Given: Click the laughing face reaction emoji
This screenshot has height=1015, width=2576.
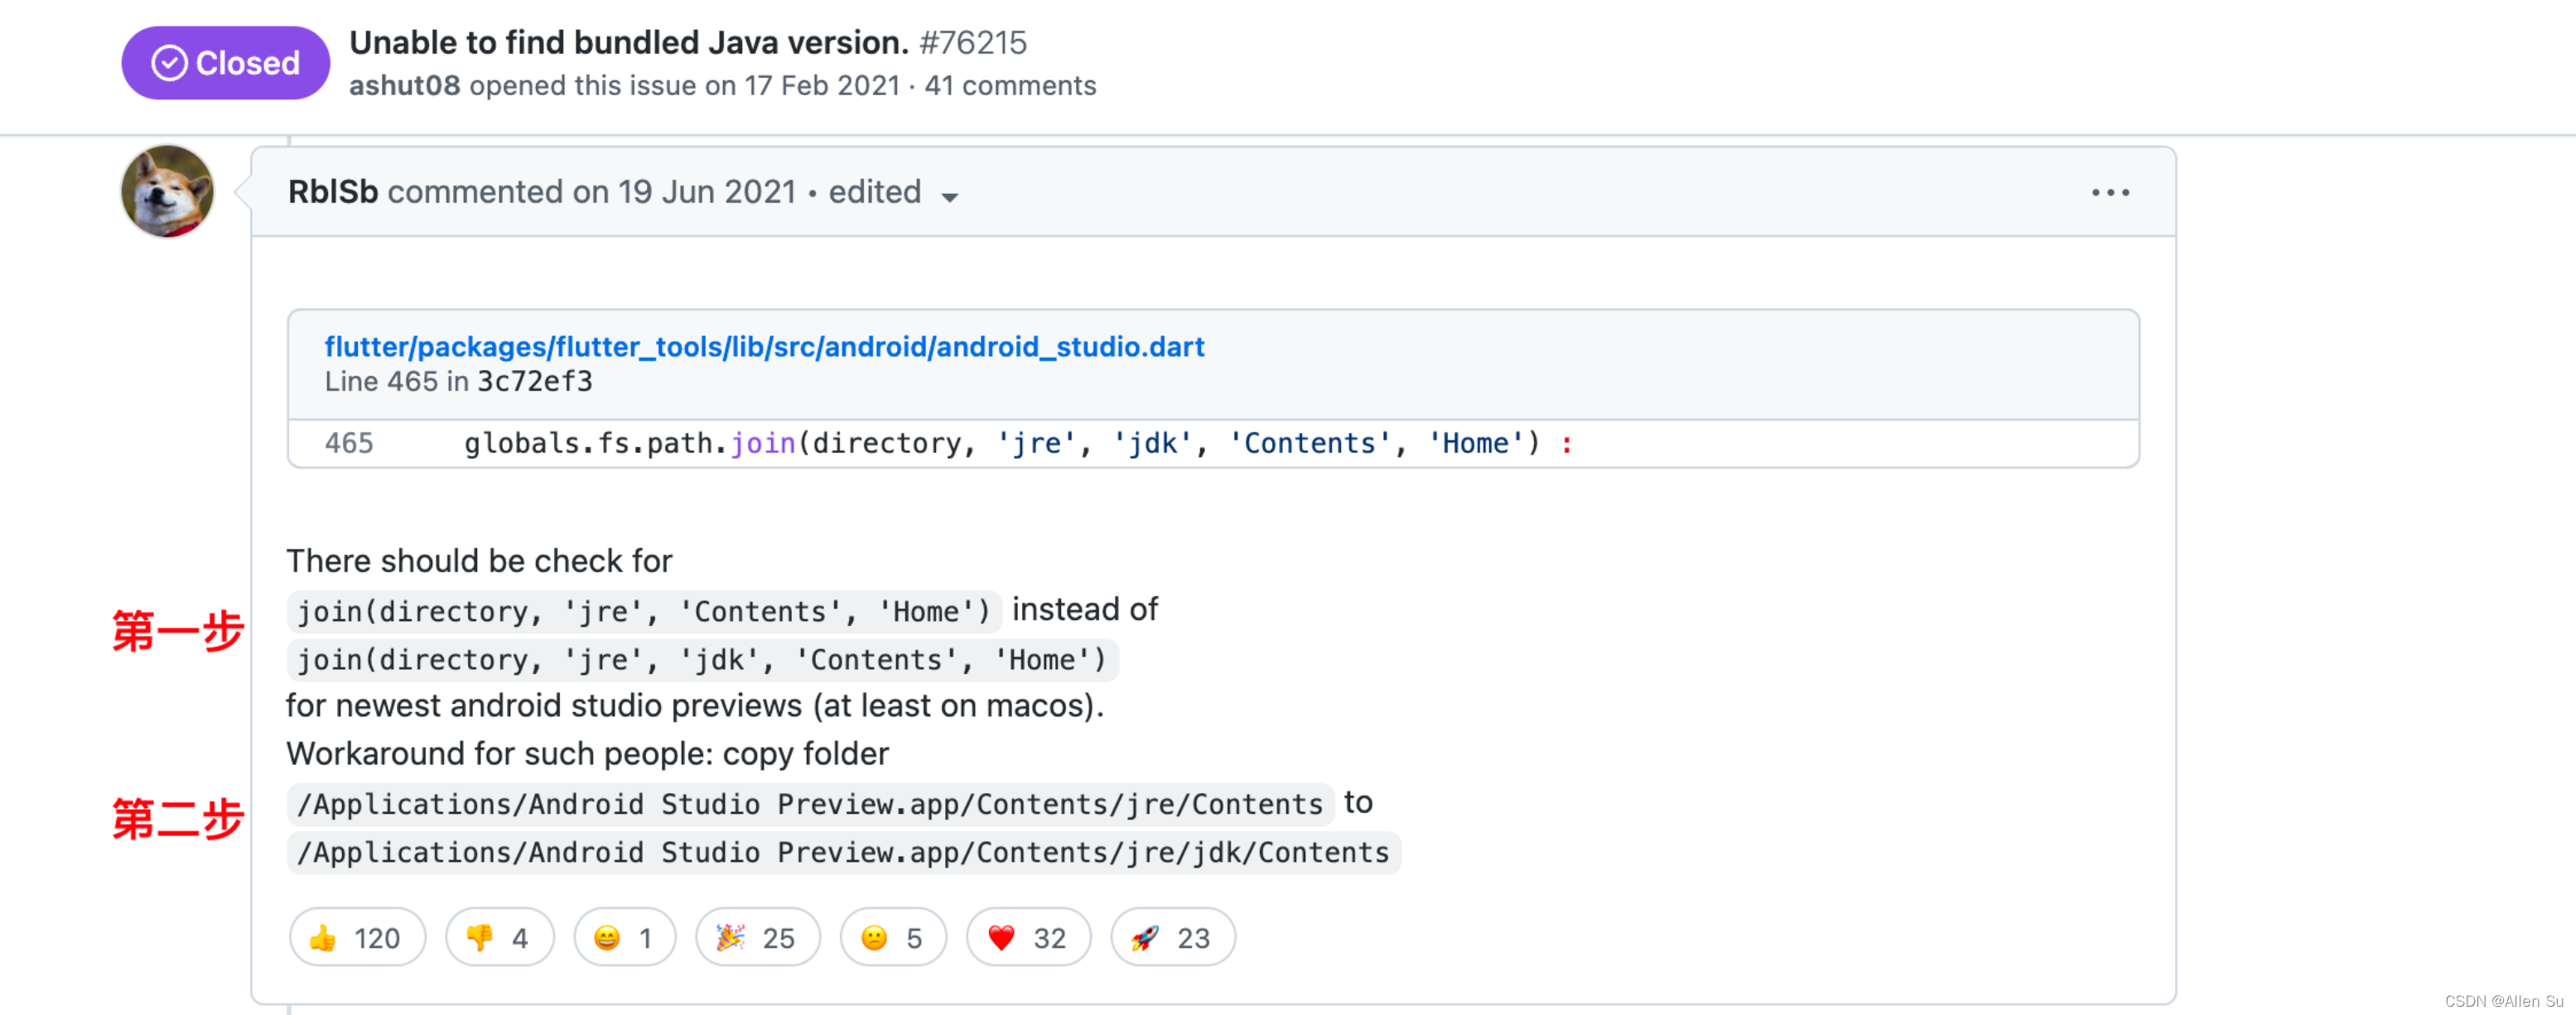Looking at the screenshot, I should point(605,937).
